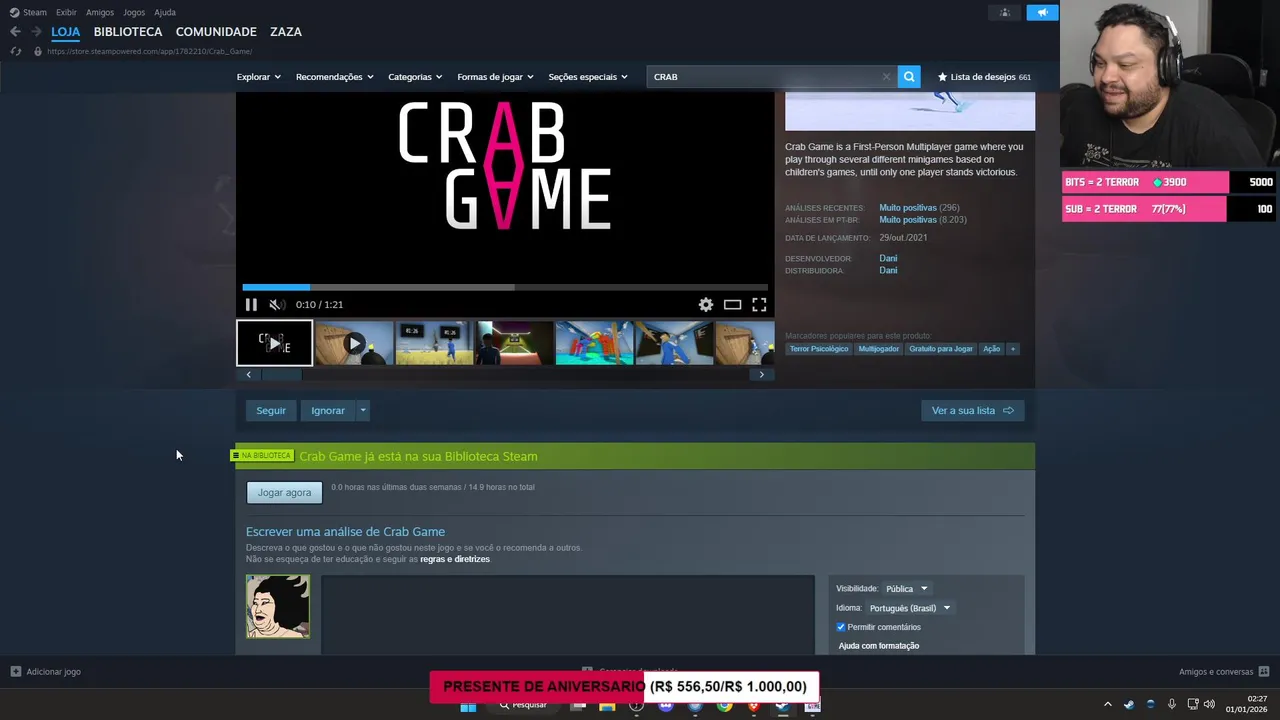This screenshot has width=1280, height=720.
Task: Select the Ação tag
Action: tap(991, 349)
